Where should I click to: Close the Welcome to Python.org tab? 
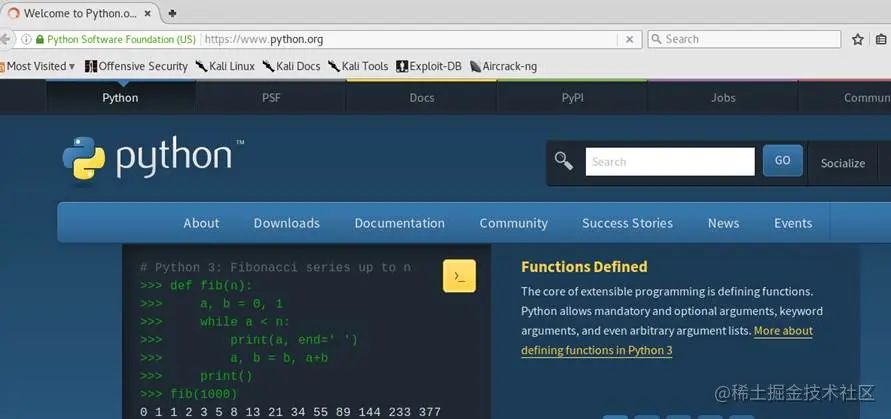point(148,13)
